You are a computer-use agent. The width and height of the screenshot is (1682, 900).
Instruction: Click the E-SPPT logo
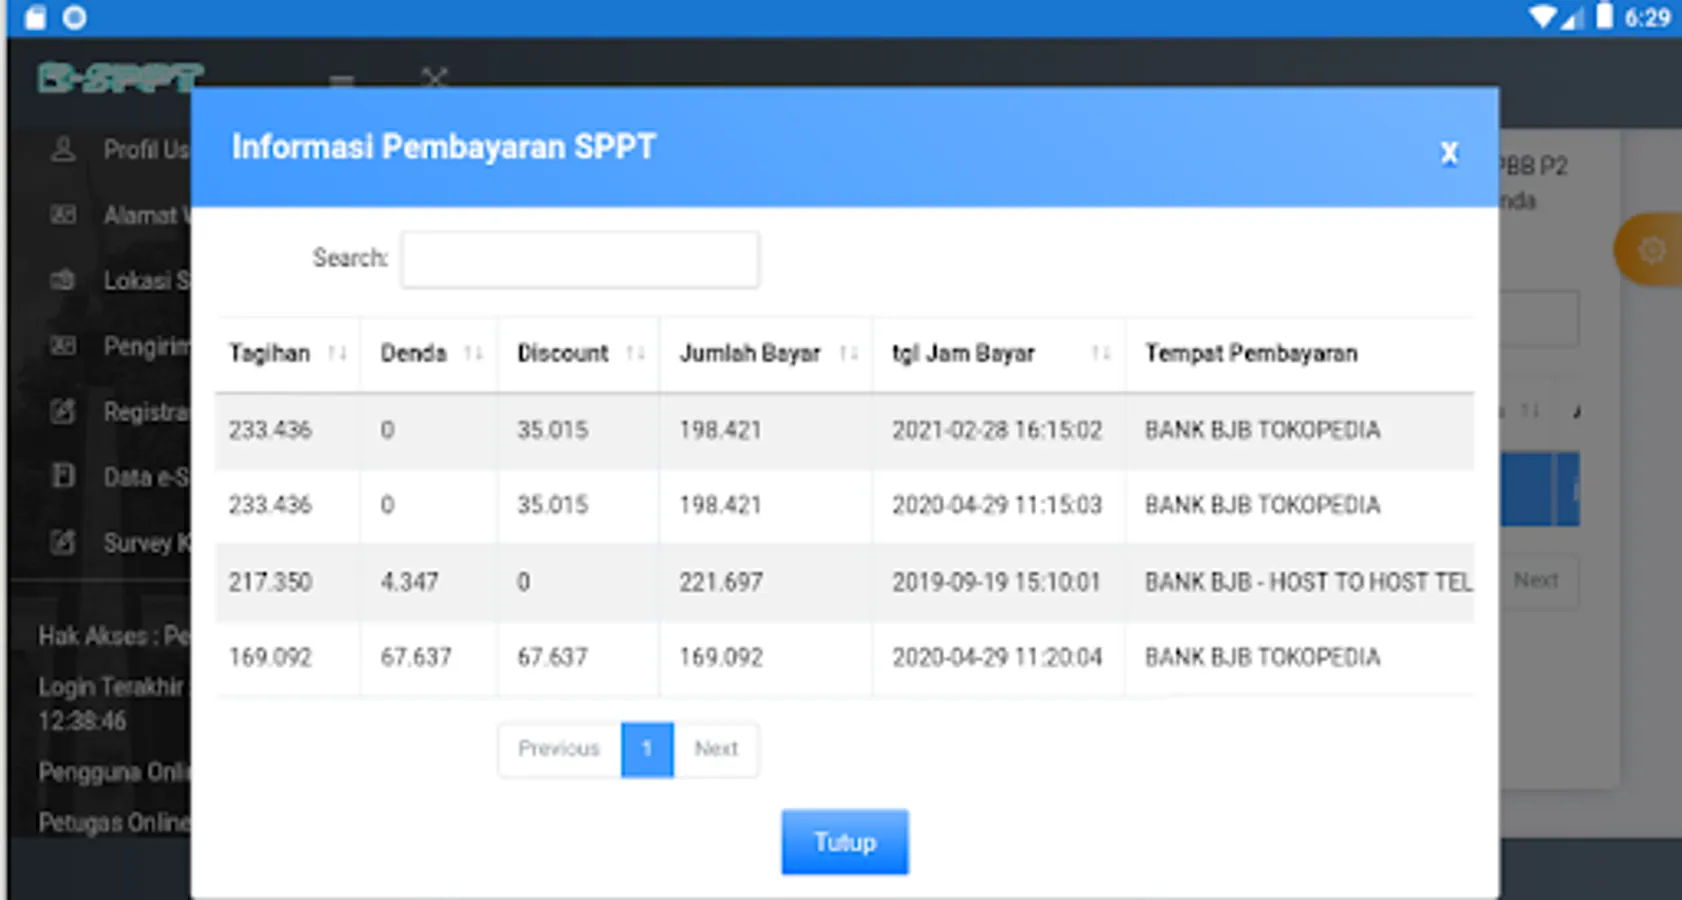coord(121,78)
